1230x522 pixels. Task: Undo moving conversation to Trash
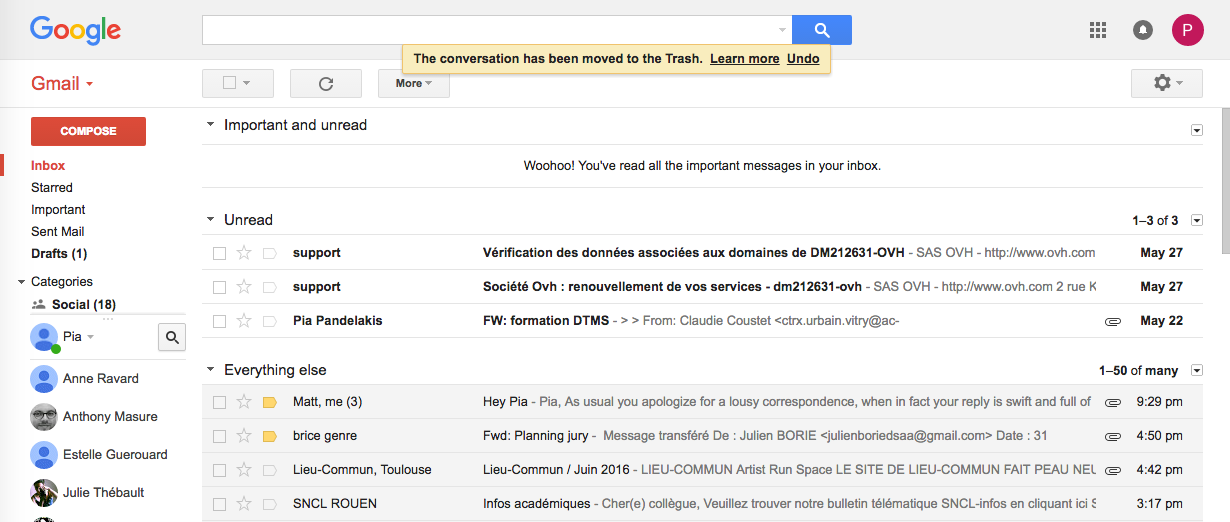(803, 58)
